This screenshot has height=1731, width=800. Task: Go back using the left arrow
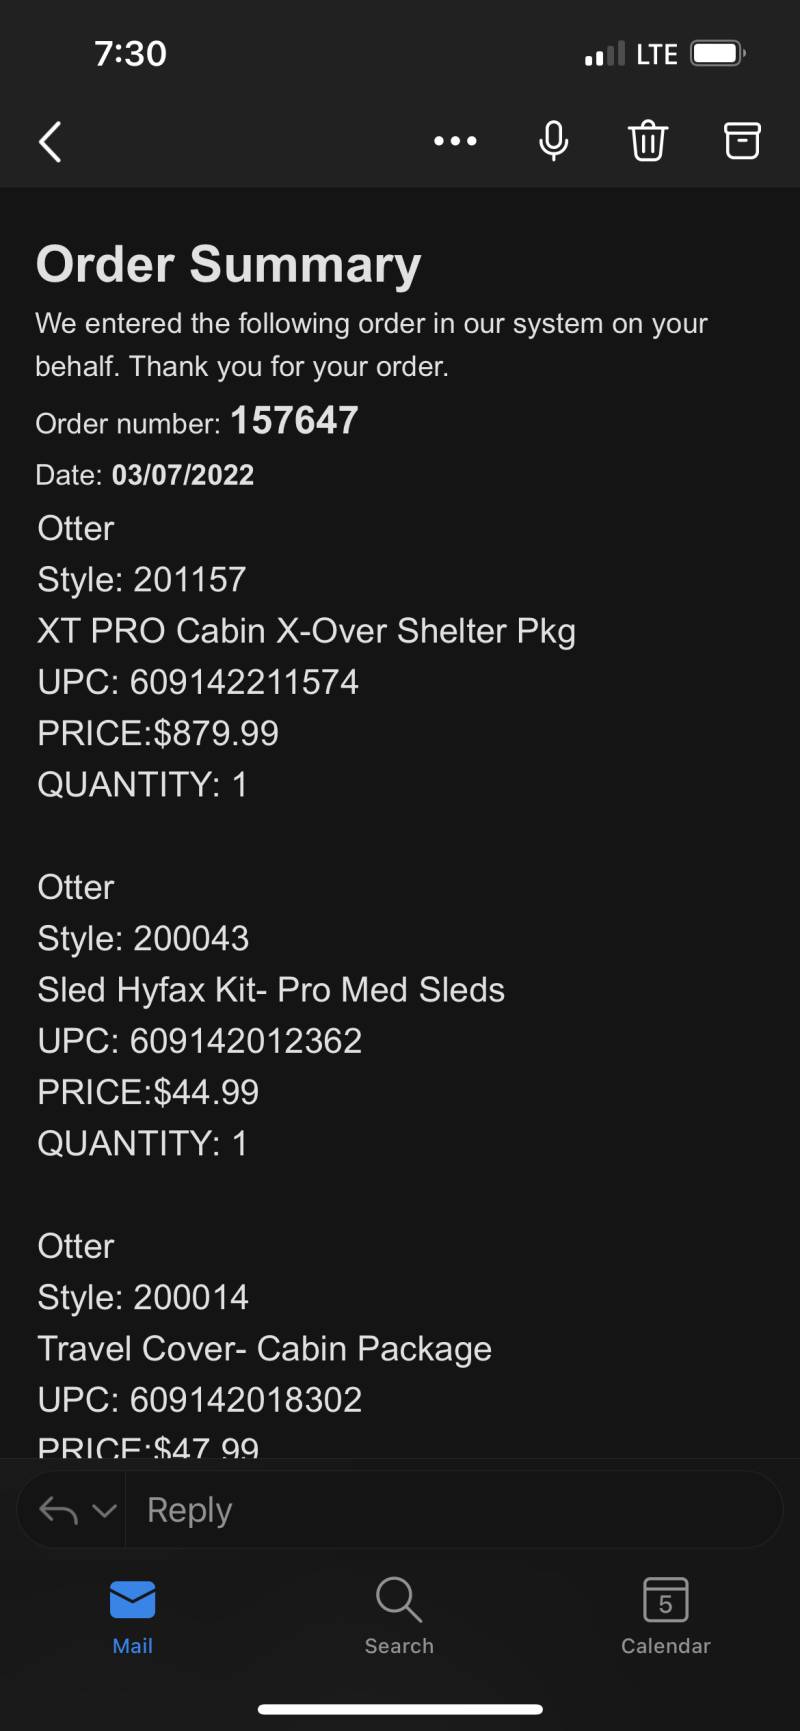50,141
